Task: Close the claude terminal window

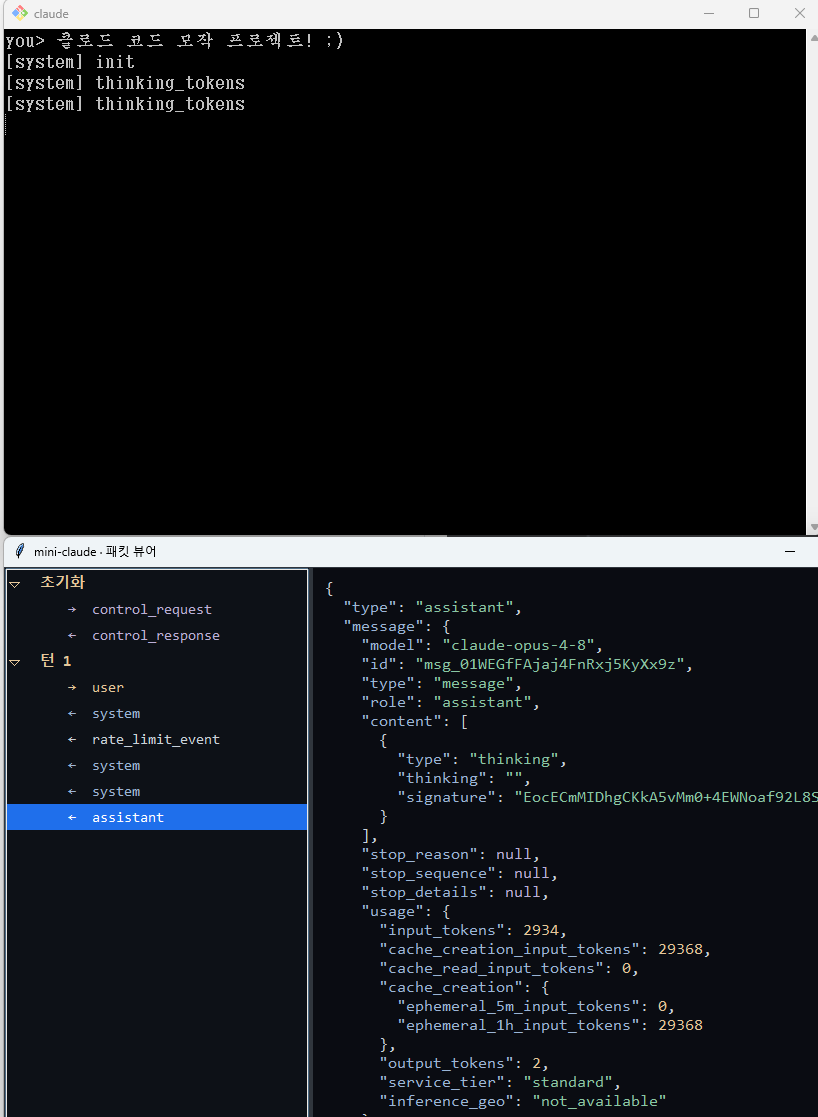Action: (x=799, y=13)
